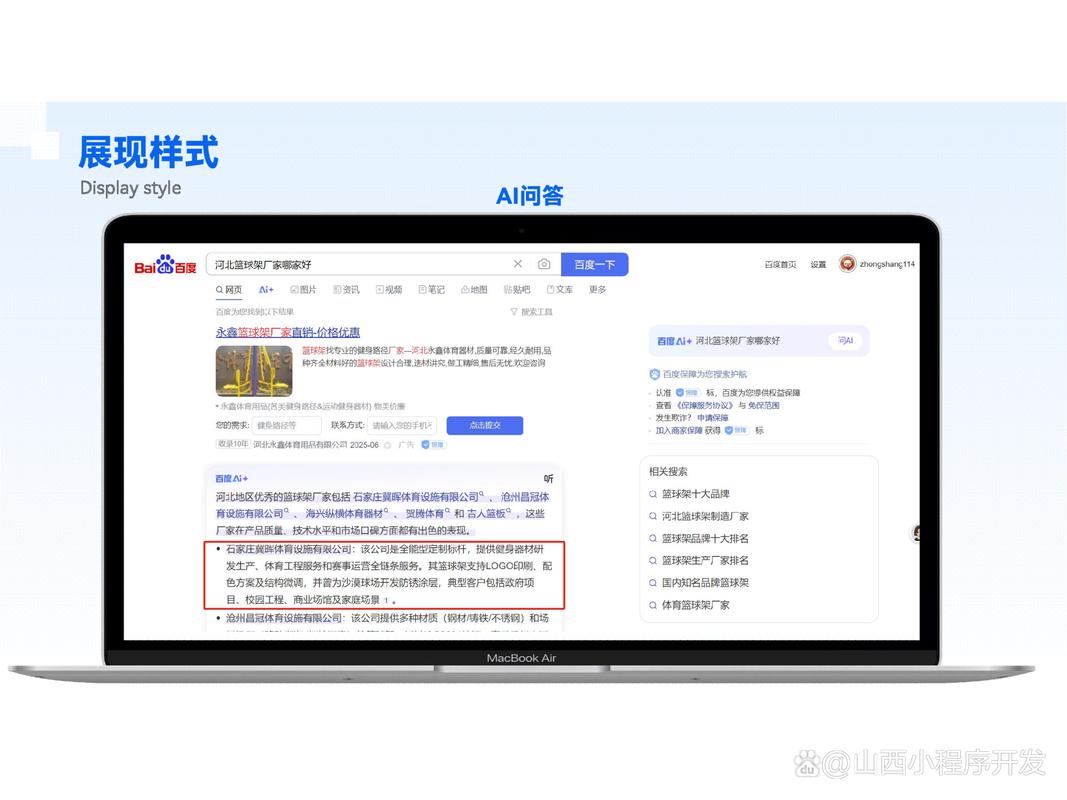Click the 百度一下 search button
The image size is (1067, 800).
[x=594, y=265]
